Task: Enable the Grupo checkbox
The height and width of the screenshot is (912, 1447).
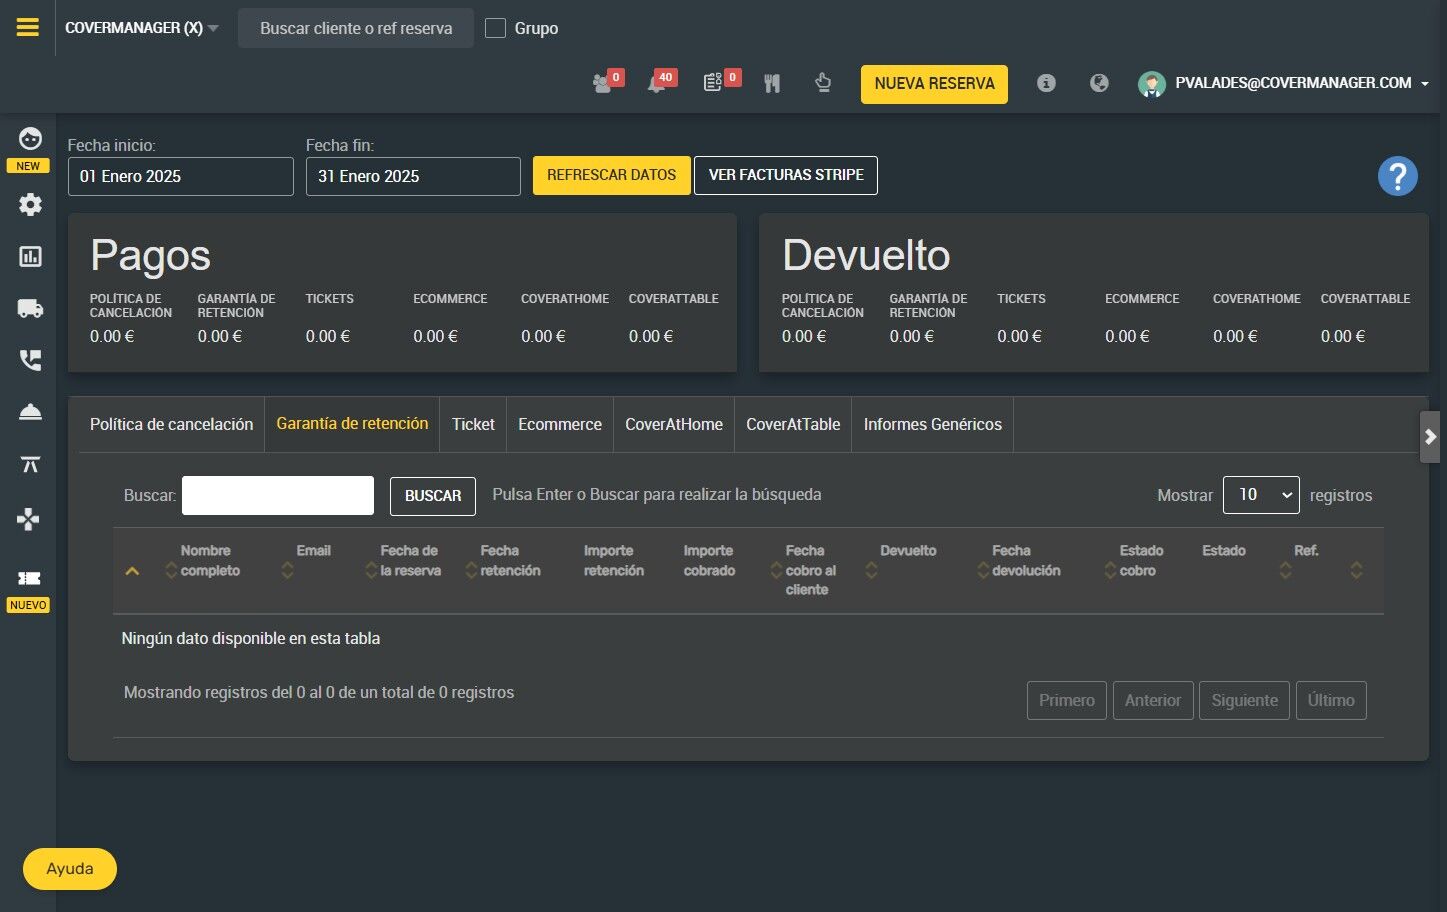Action: coord(495,28)
